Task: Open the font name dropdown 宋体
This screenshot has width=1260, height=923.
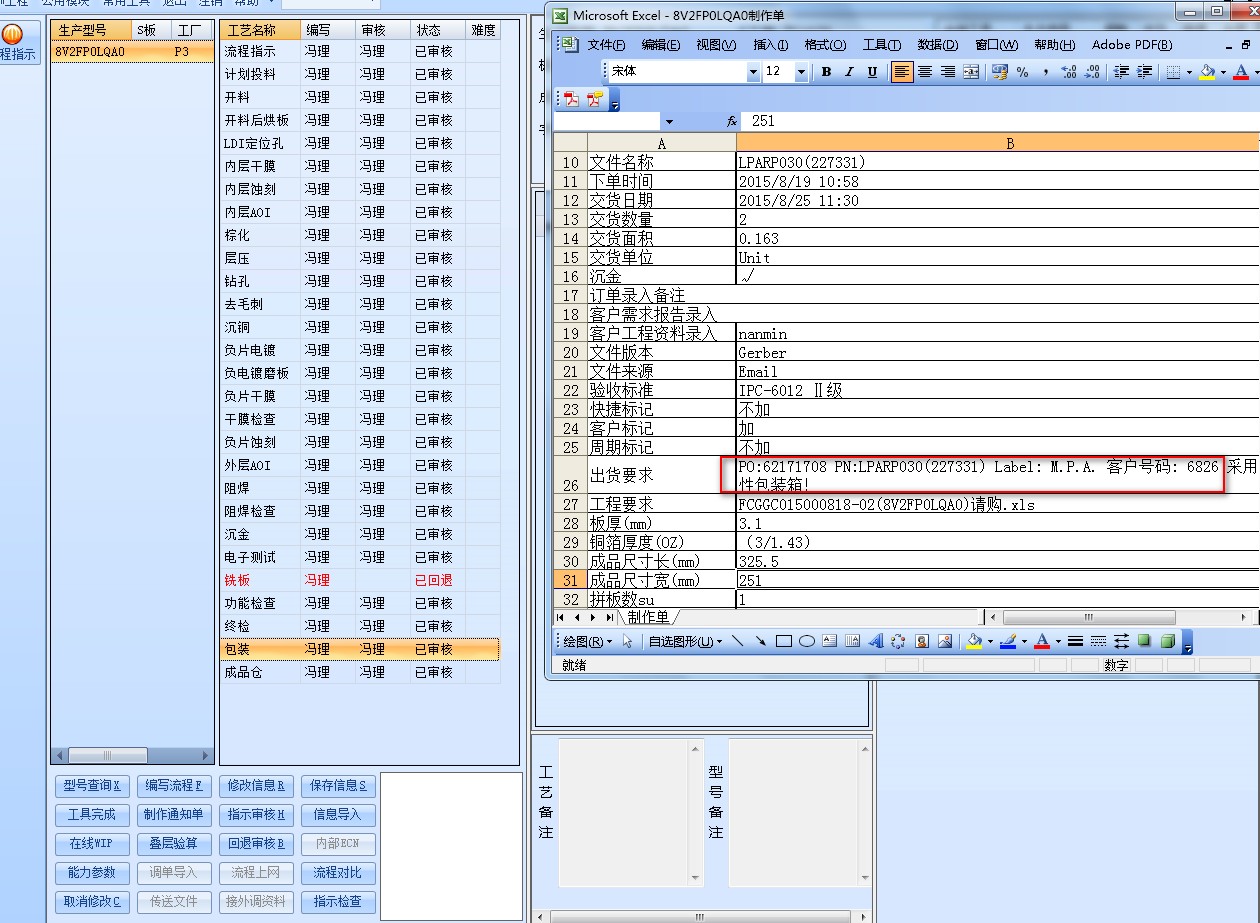Action: pyautogui.click(x=753, y=72)
